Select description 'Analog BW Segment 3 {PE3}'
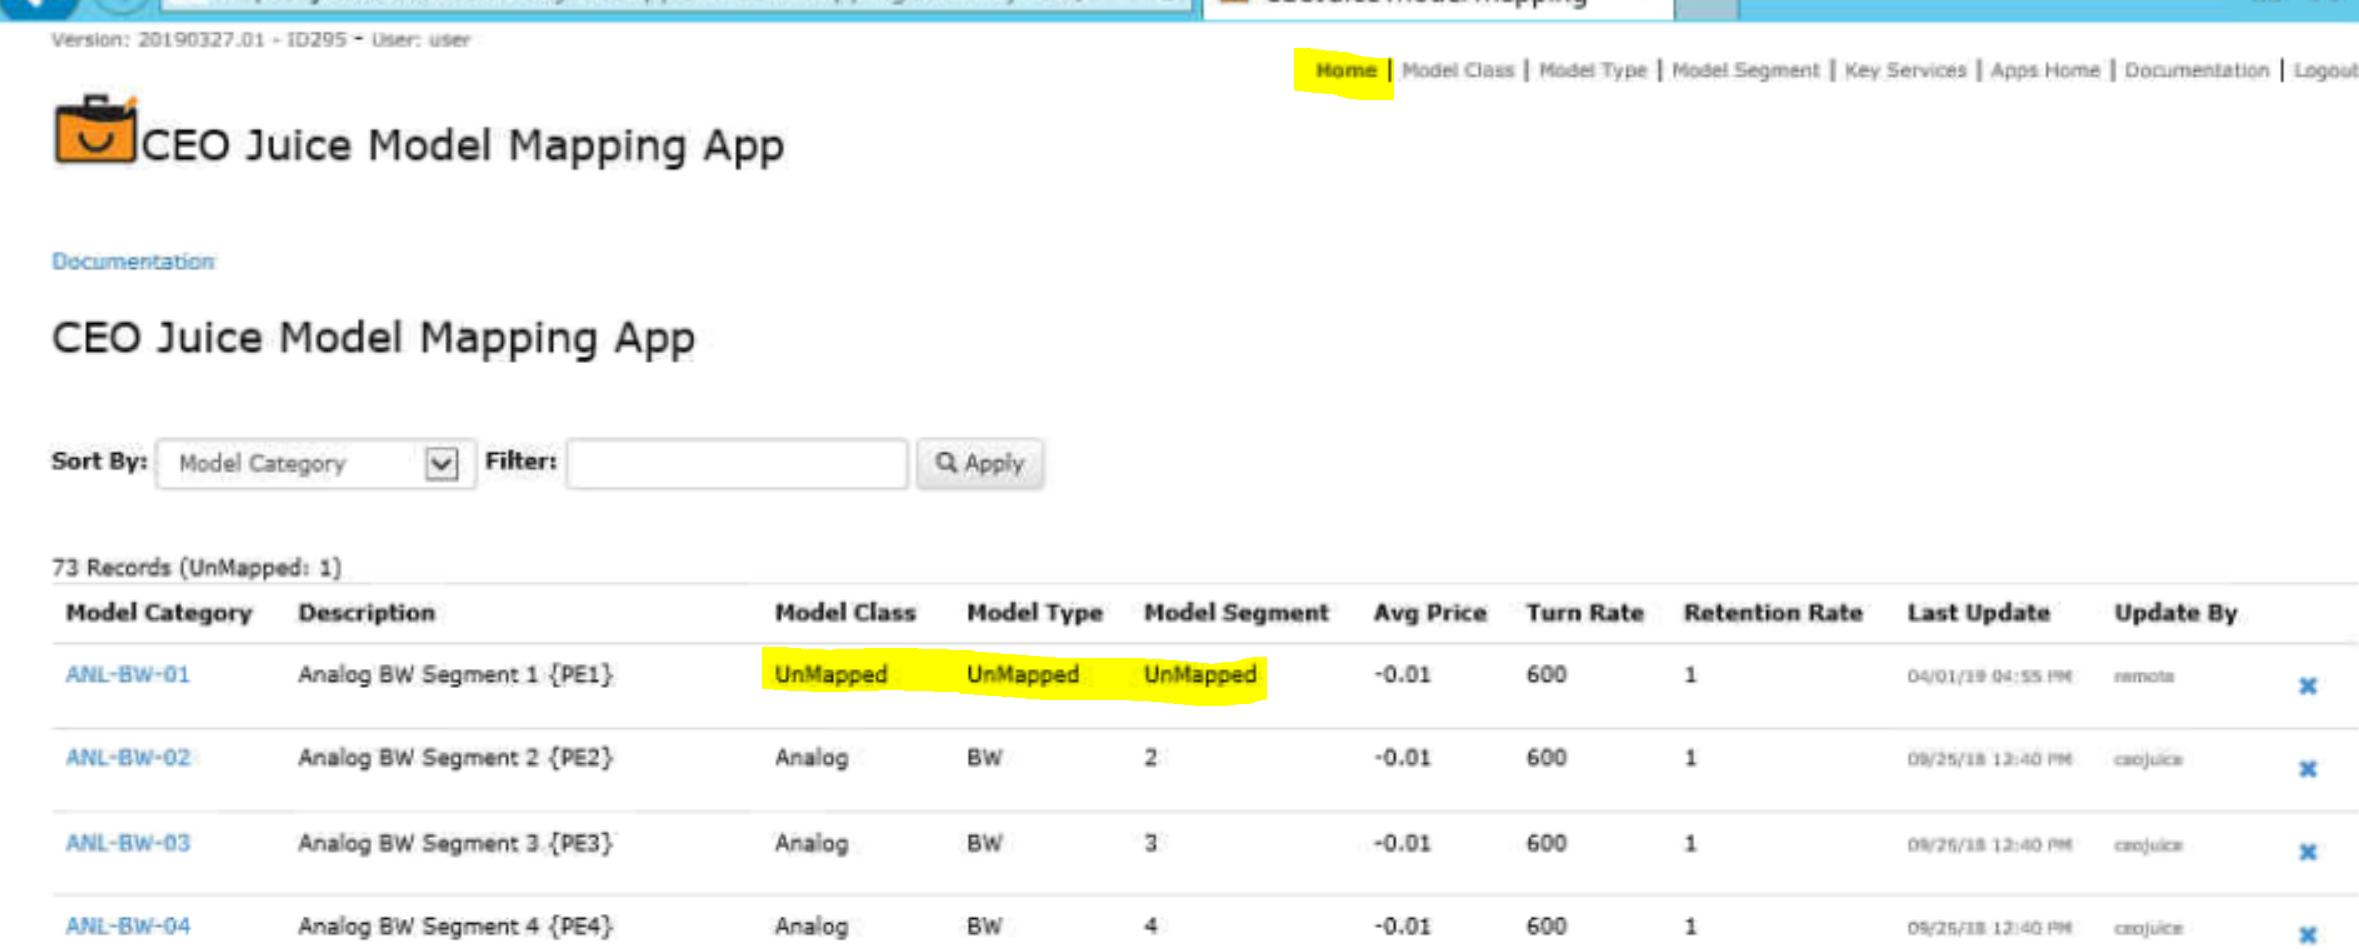 coord(455,843)
